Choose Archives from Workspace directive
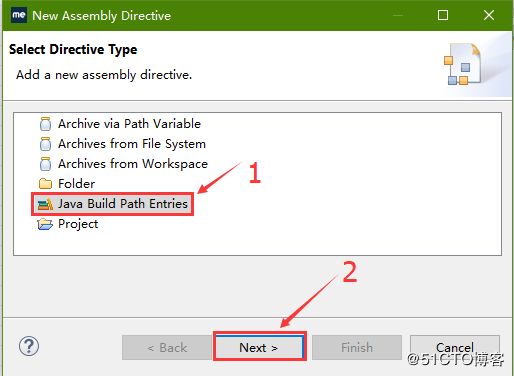The width and height of the screenshot is (514, 376). (133, 164)
